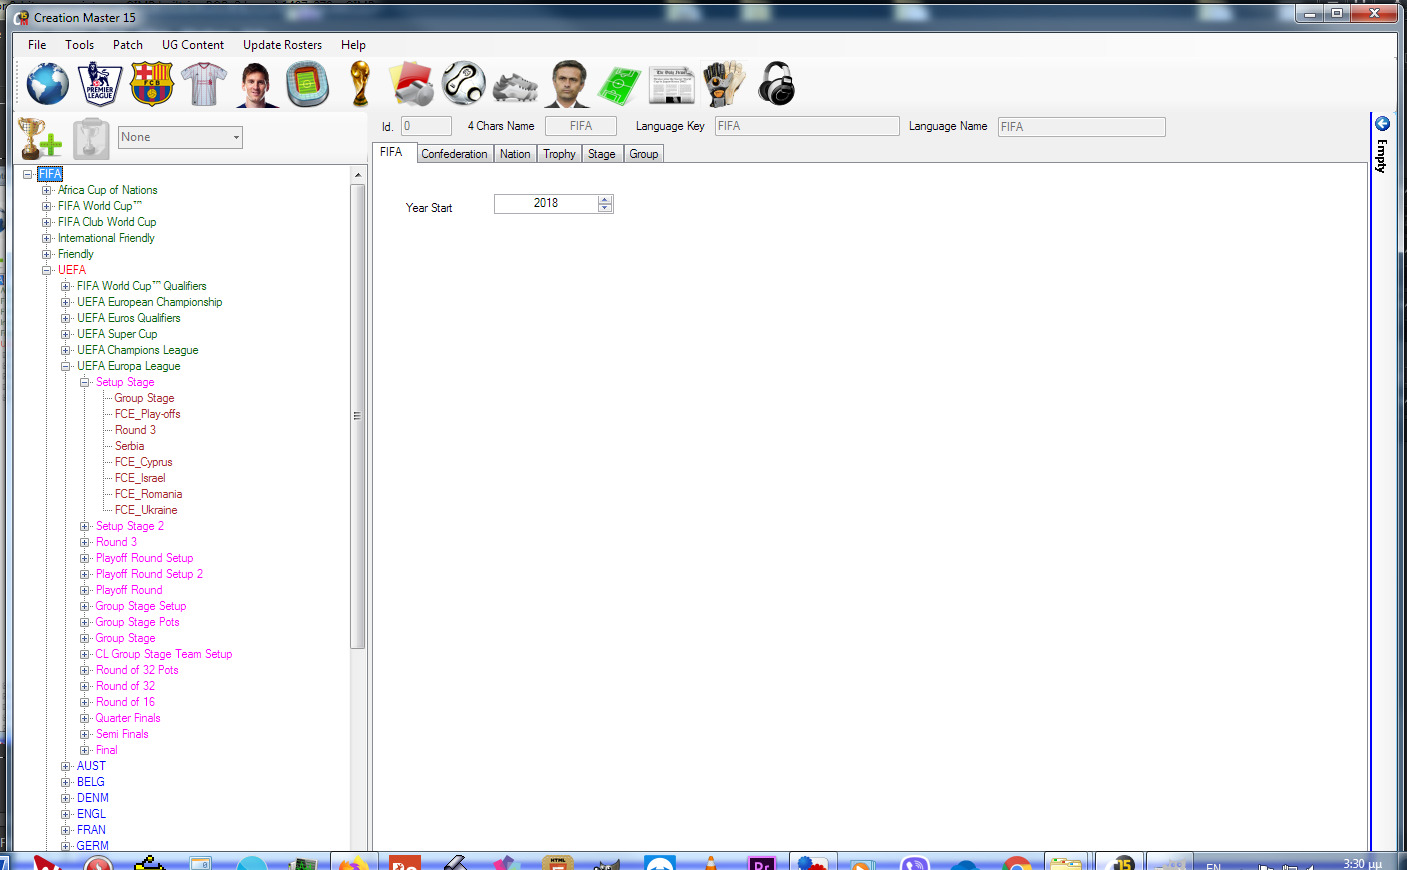Select the Semi Finals tree item
This screenshot has height=870, width=1407.
[x=122, y=734]
